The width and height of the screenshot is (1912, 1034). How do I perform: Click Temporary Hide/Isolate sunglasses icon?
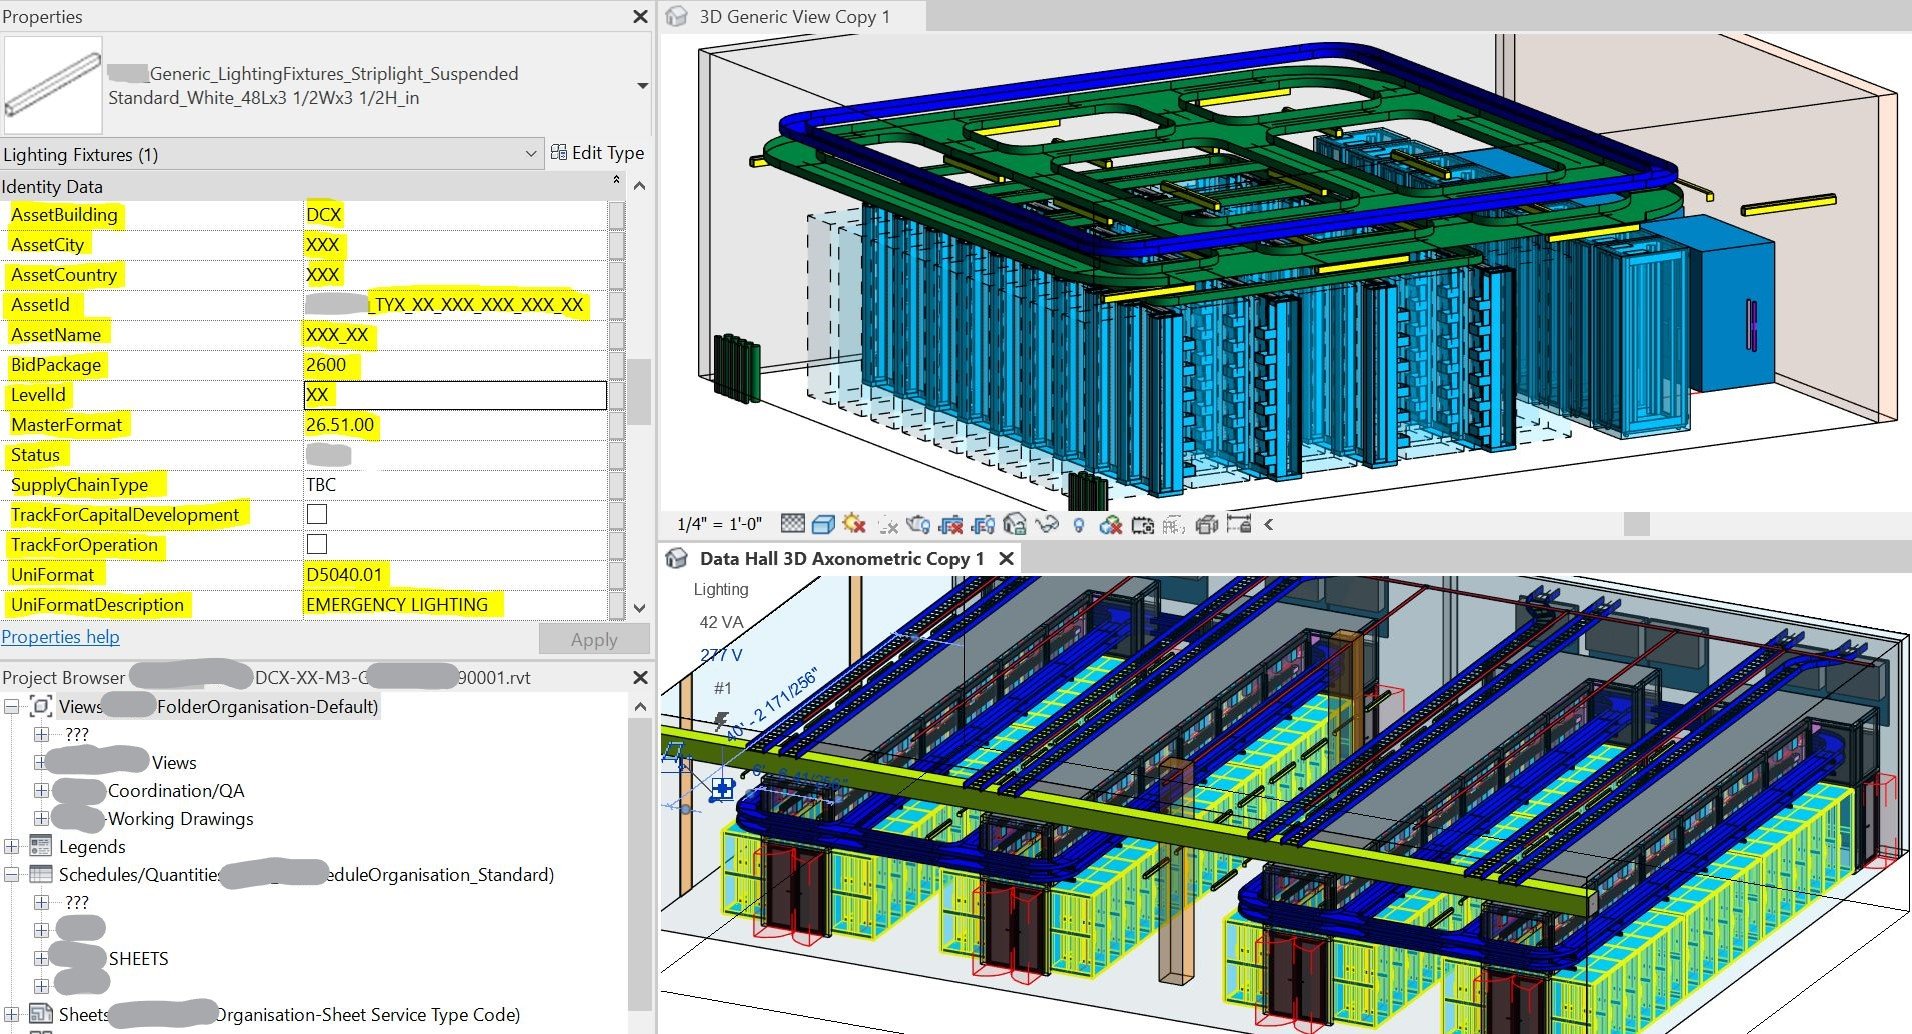coord(1047,523)
